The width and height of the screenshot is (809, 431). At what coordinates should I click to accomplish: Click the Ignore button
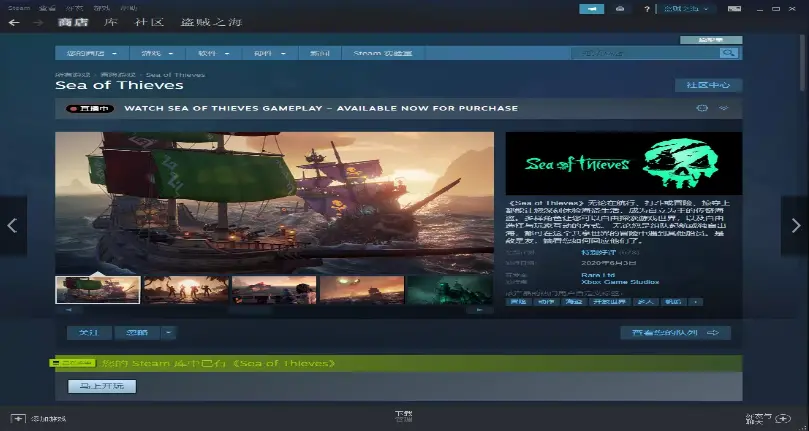pyautogui.click(x=137, y=333)
